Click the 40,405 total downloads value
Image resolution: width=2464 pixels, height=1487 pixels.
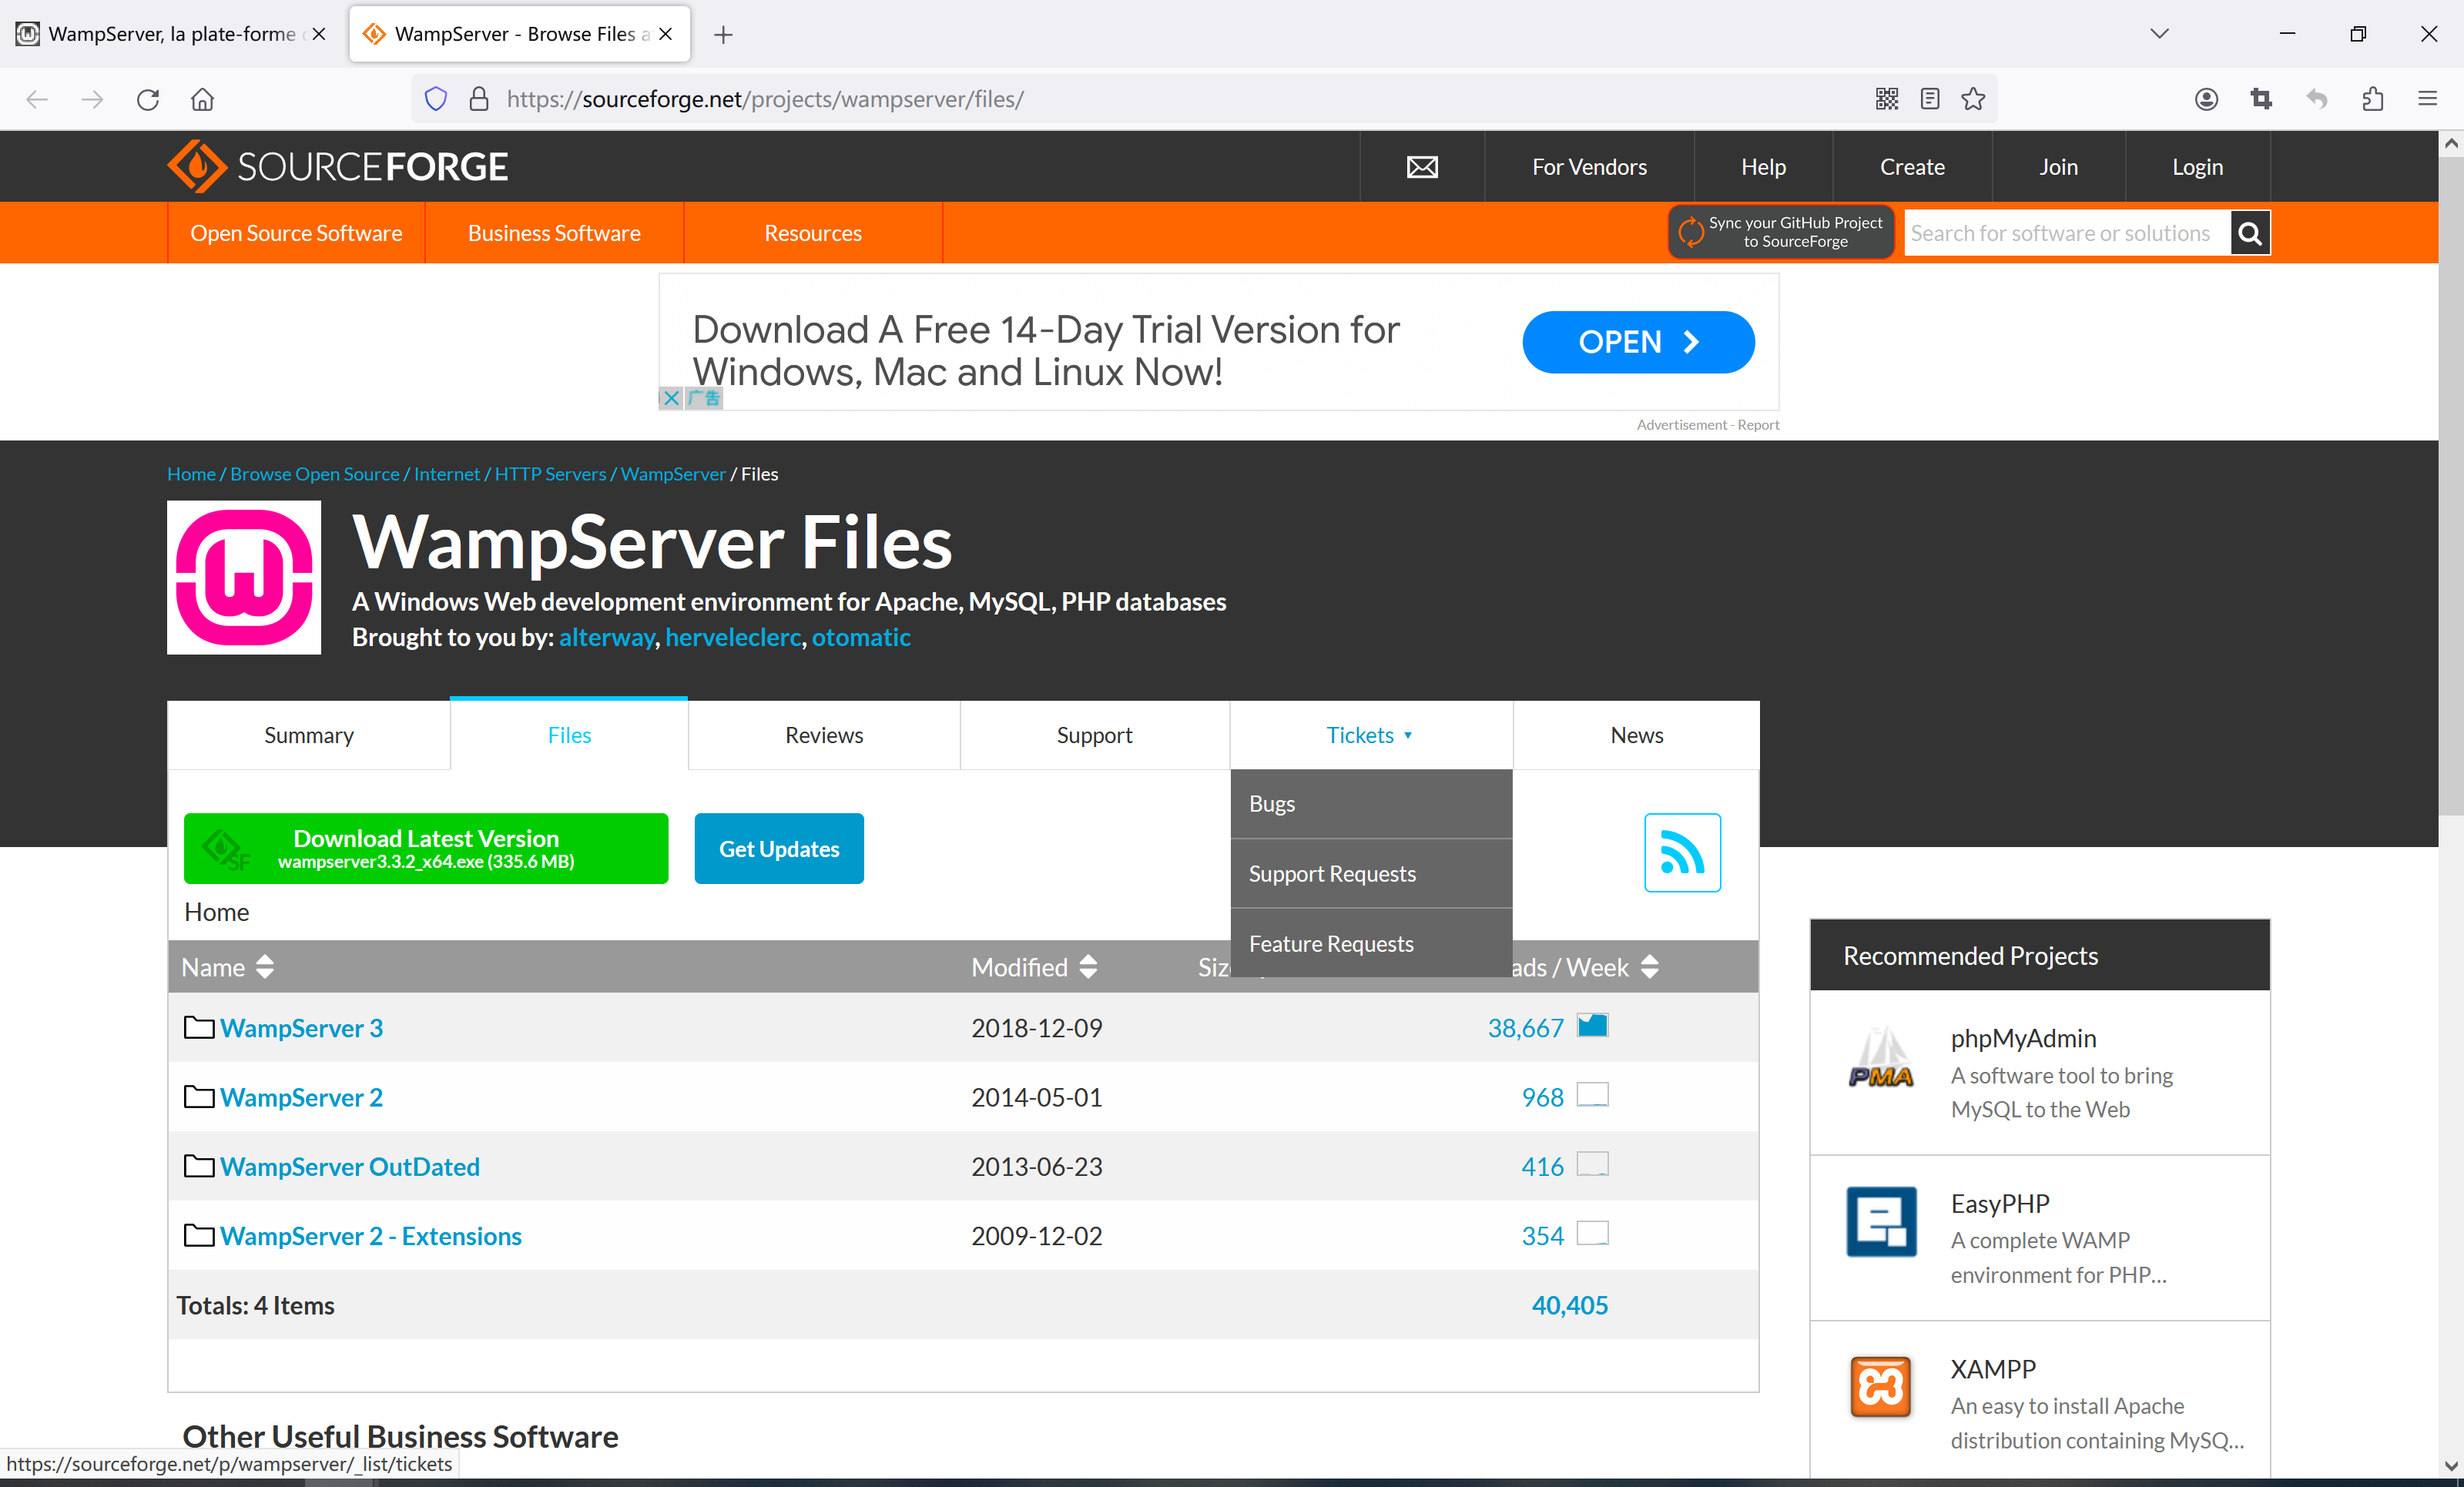coord(1569,1305)
